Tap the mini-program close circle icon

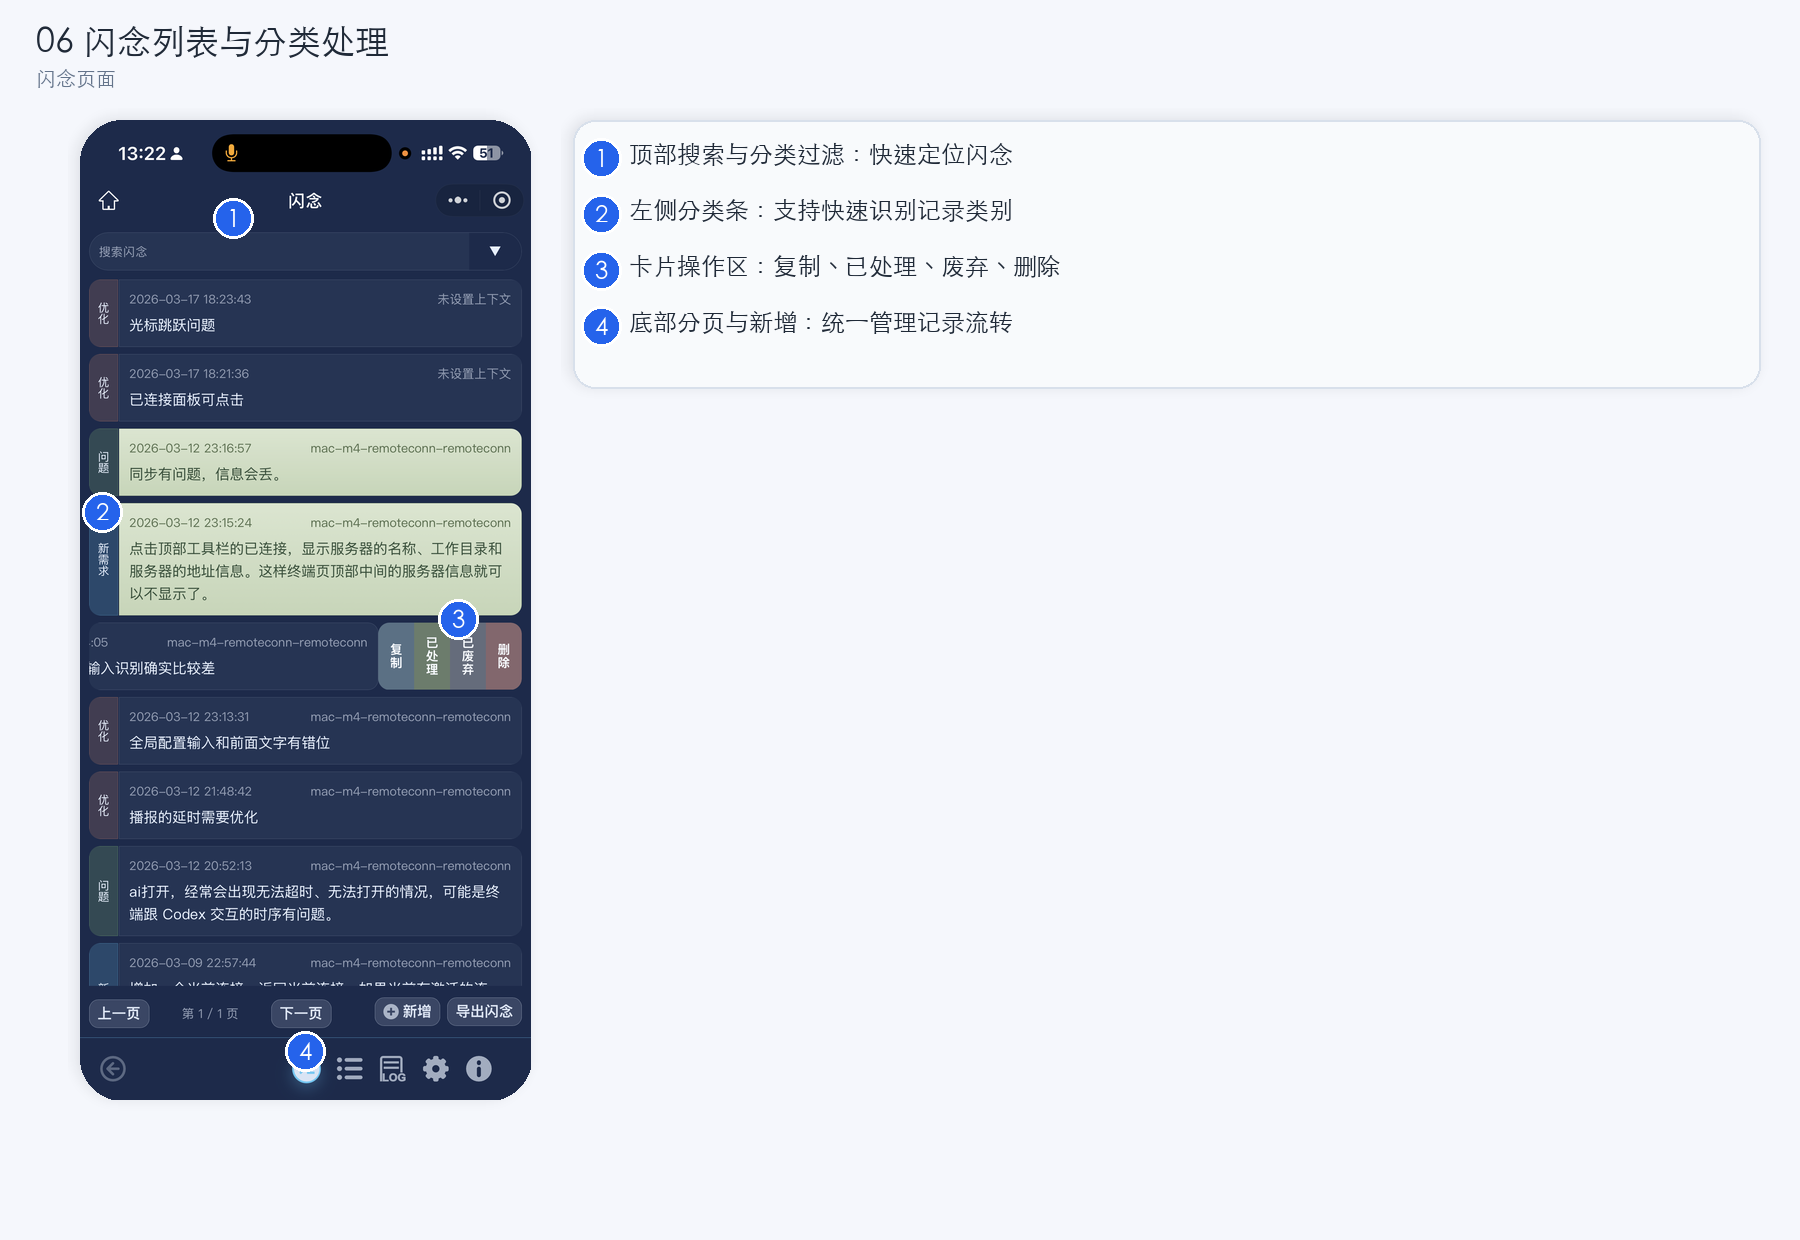502,201
